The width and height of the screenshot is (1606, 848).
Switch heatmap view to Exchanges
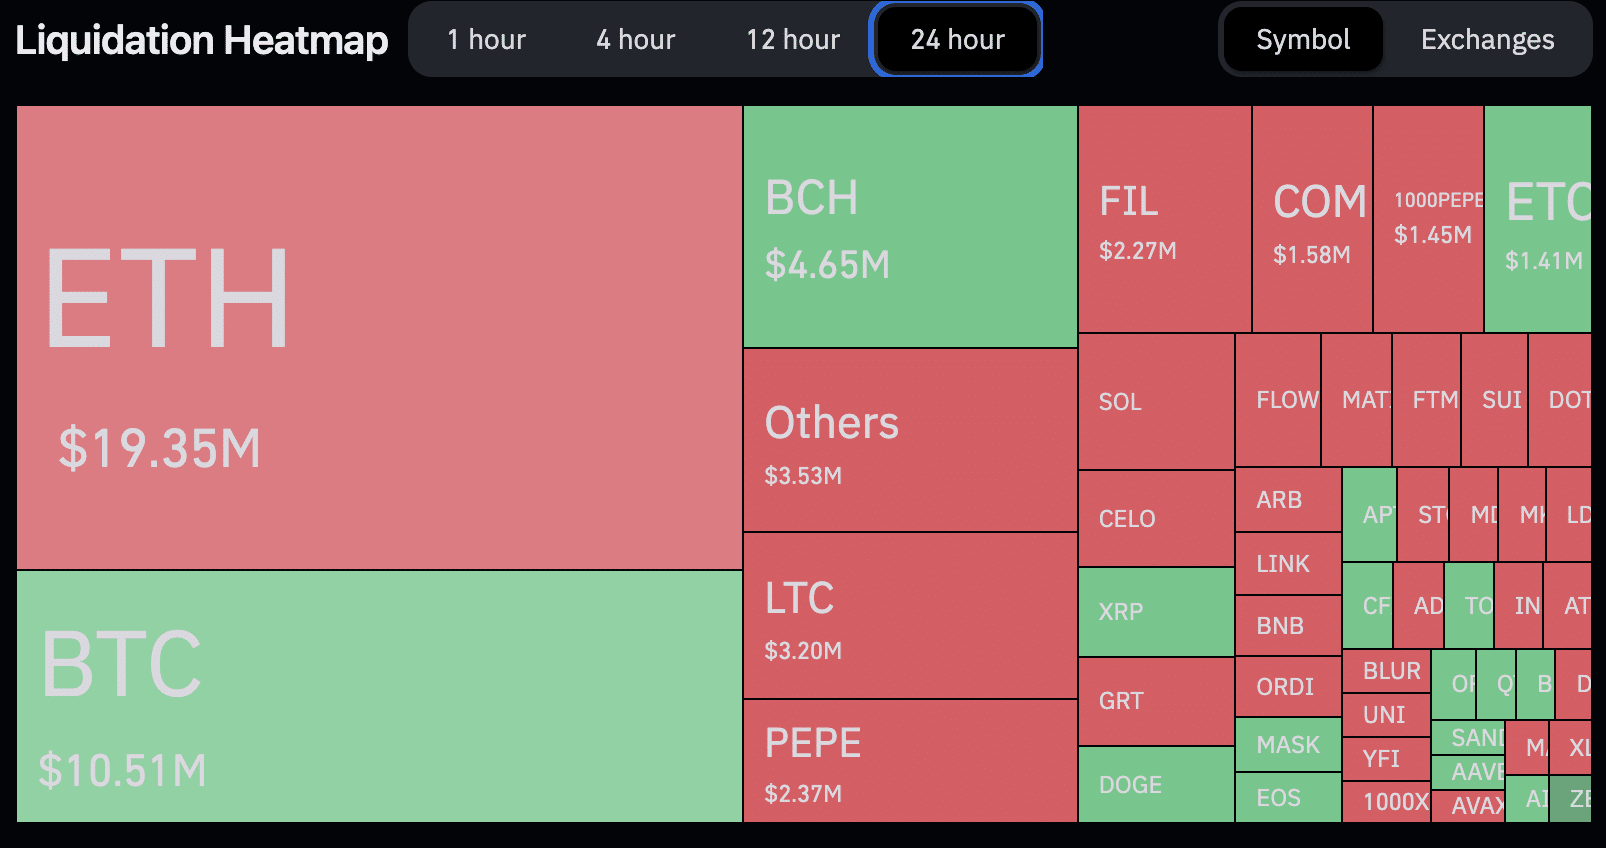1487,40
